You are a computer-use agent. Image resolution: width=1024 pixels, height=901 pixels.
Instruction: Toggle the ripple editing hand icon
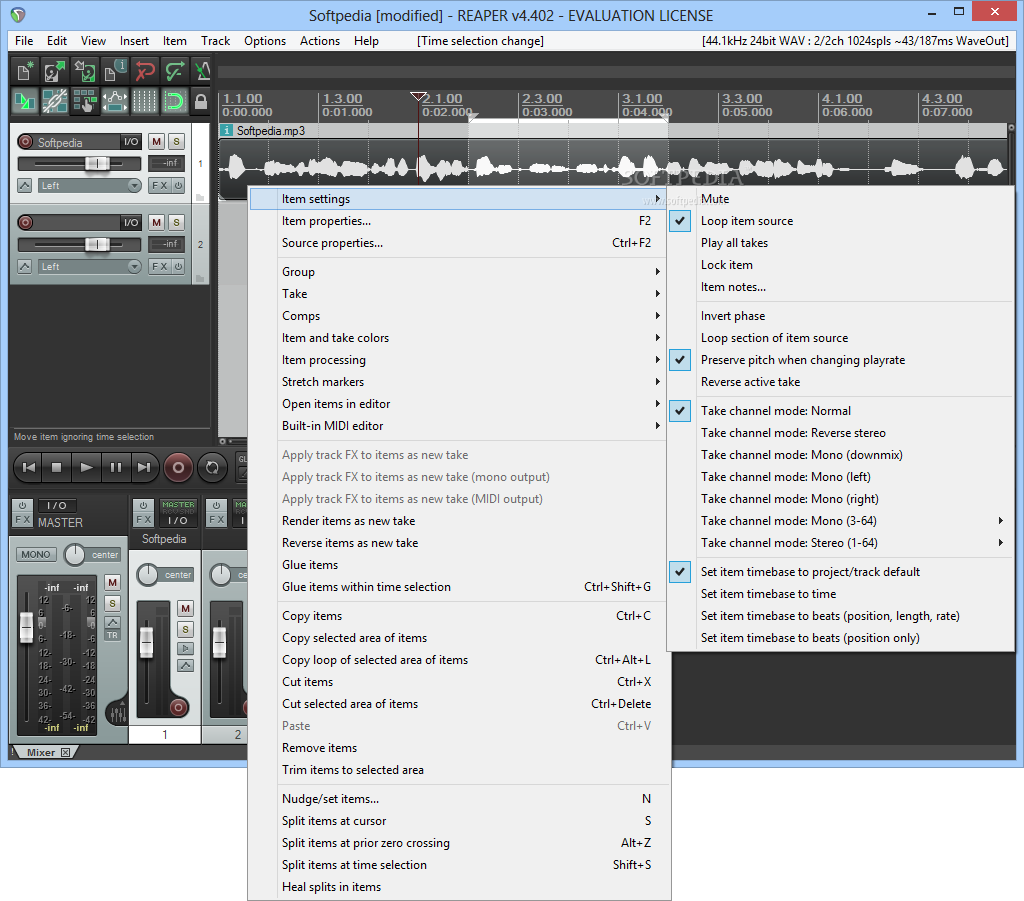click(85, 101)
